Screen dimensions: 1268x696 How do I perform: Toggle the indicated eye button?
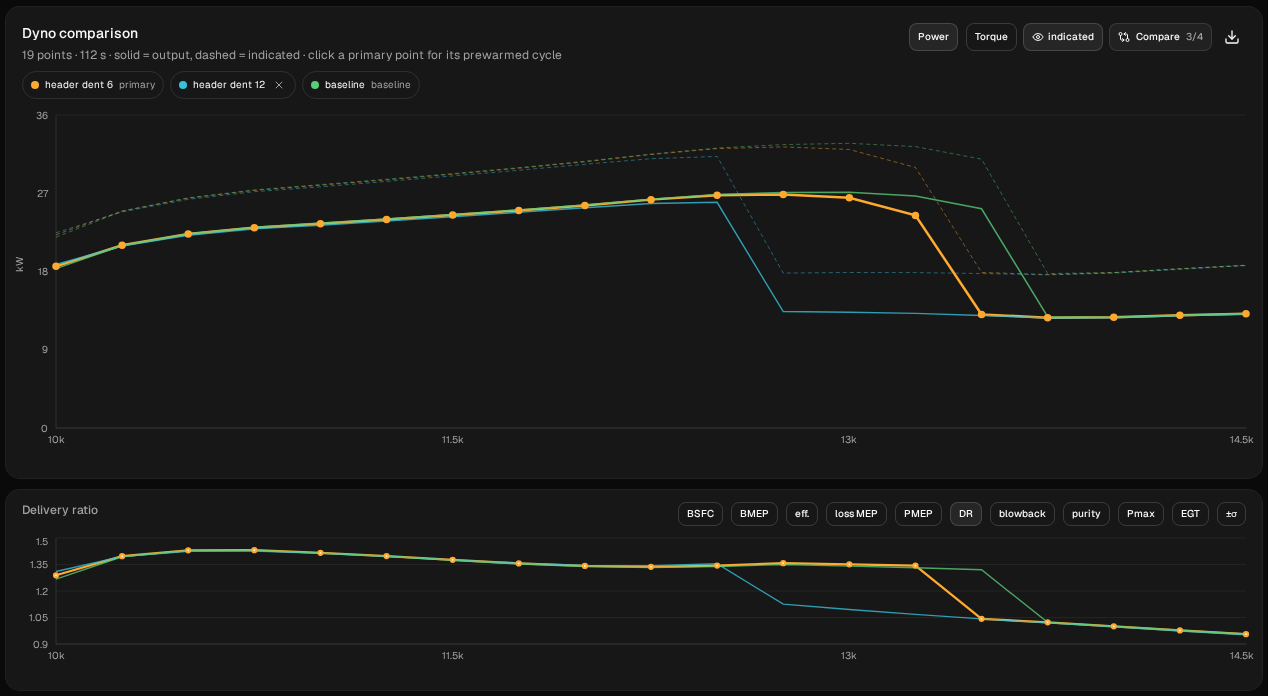[x=1062, y=37]
